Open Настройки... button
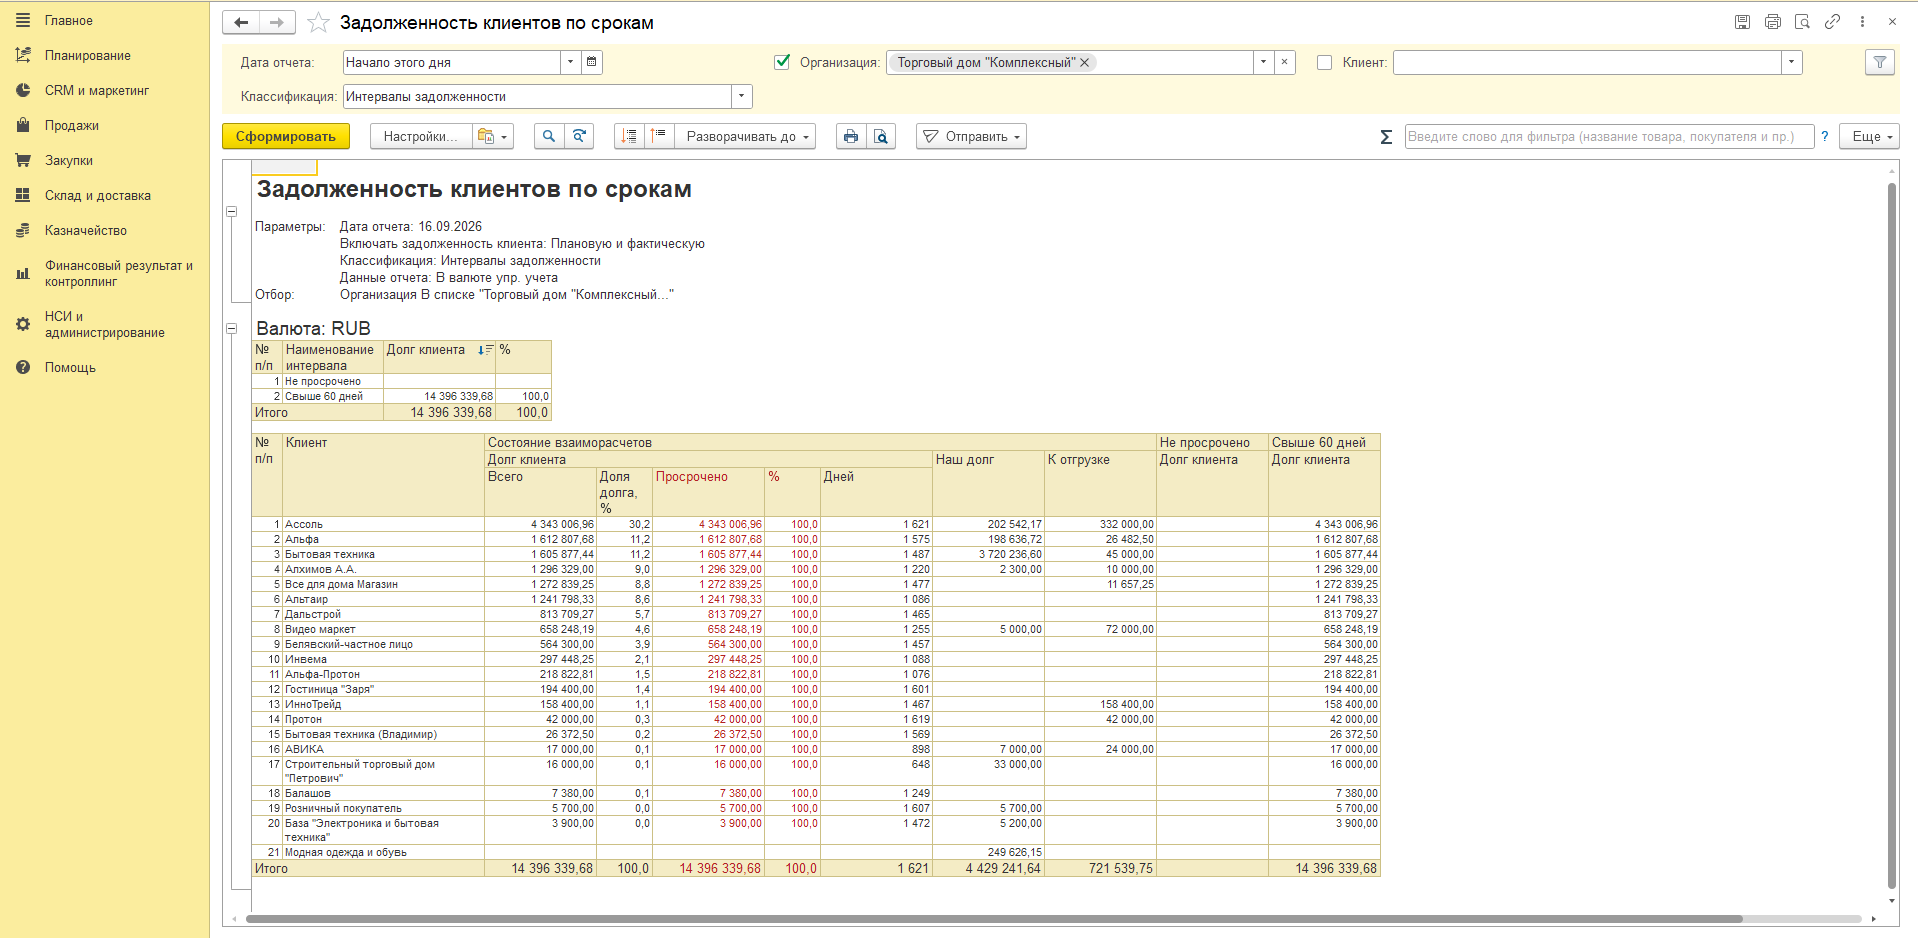 tap(420, 137)
